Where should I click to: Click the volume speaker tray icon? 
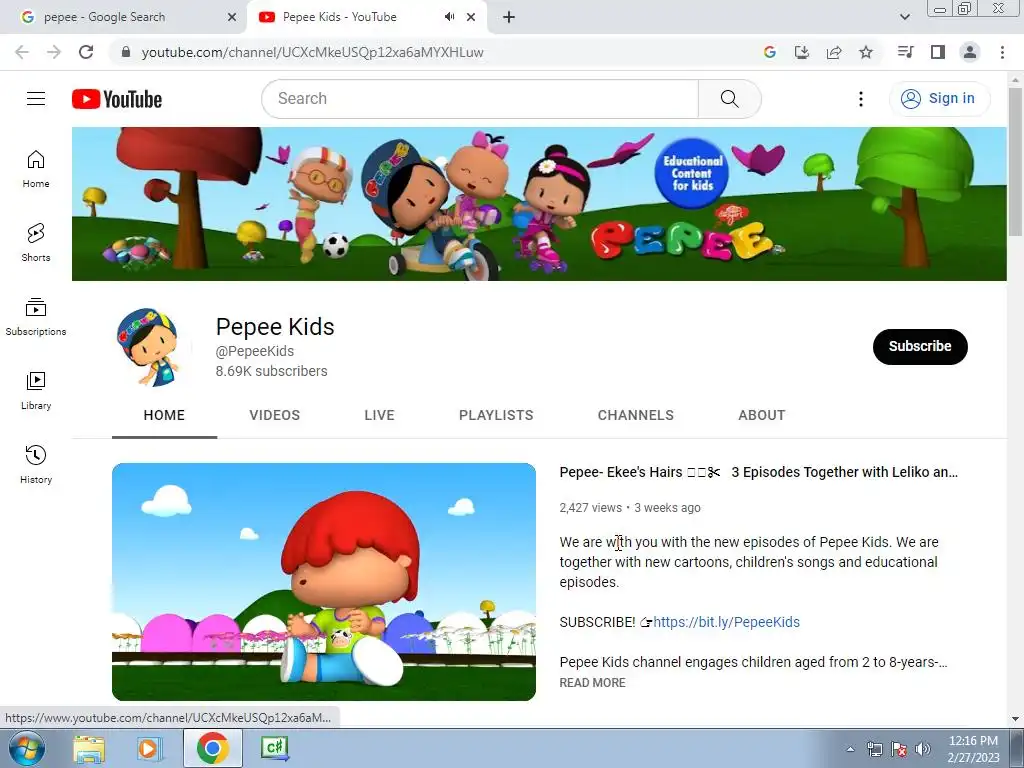pyautogui.click(x=923, y=749)
